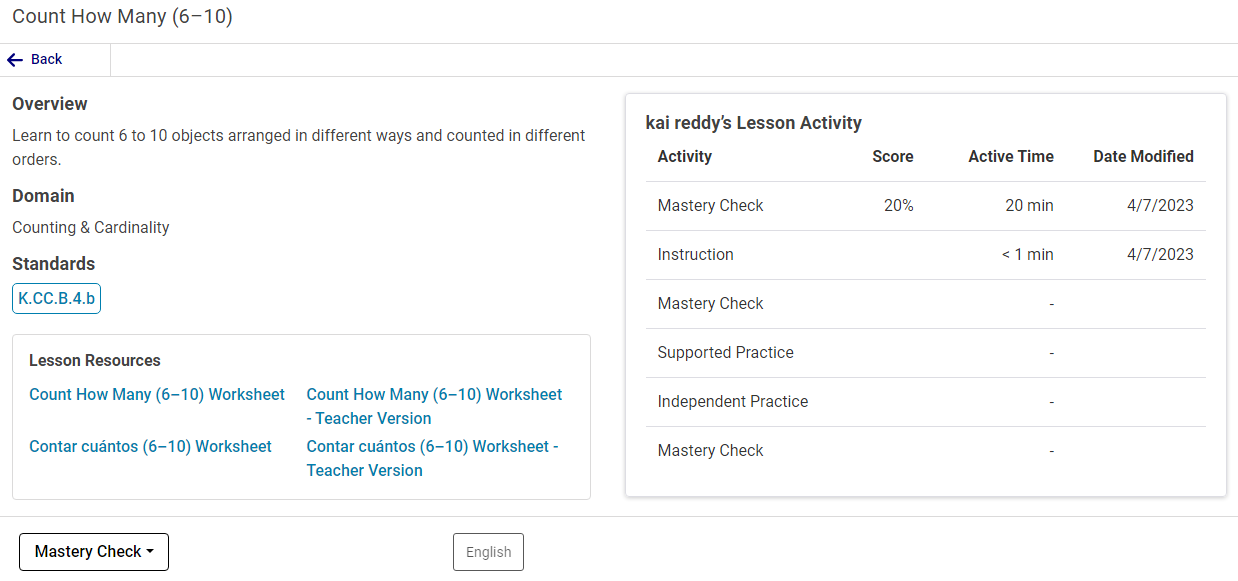Open Contar cuántos Worksheet Teacher Version
Screen dimensions: 1238x581
[x=432, y=458]
